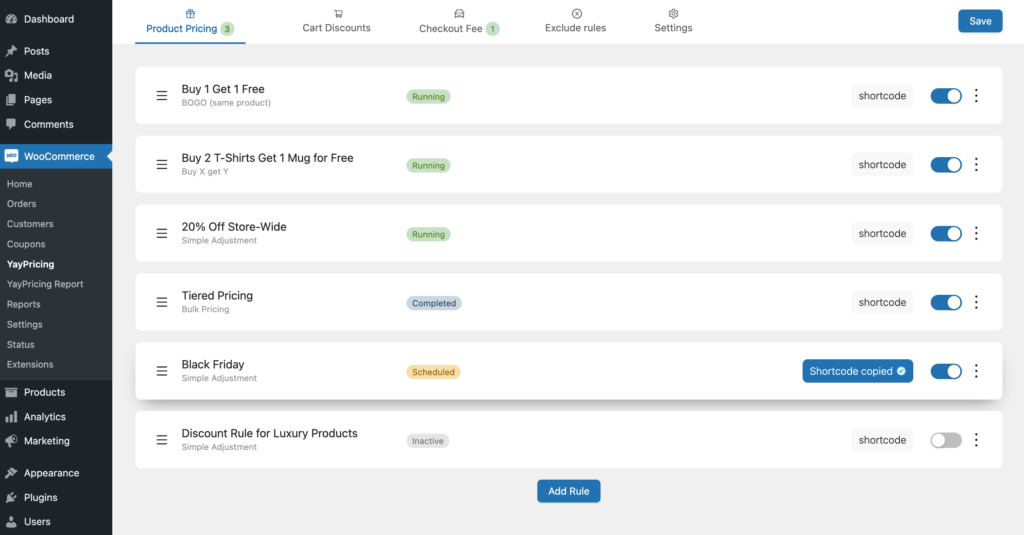The image size is (1024, 535).
Task: Click the Marketing megaphone icon in sidebar
Action: [11, 441]
